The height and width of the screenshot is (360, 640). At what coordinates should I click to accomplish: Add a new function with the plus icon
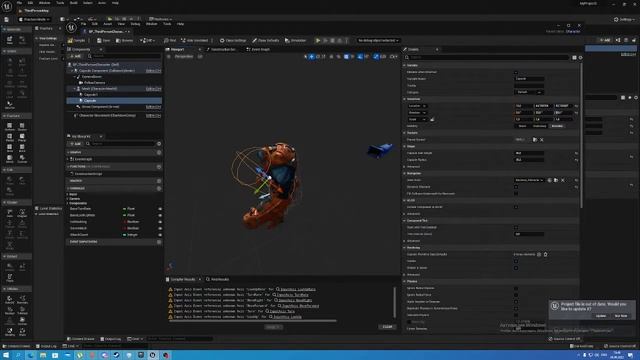tap(159, 167)
